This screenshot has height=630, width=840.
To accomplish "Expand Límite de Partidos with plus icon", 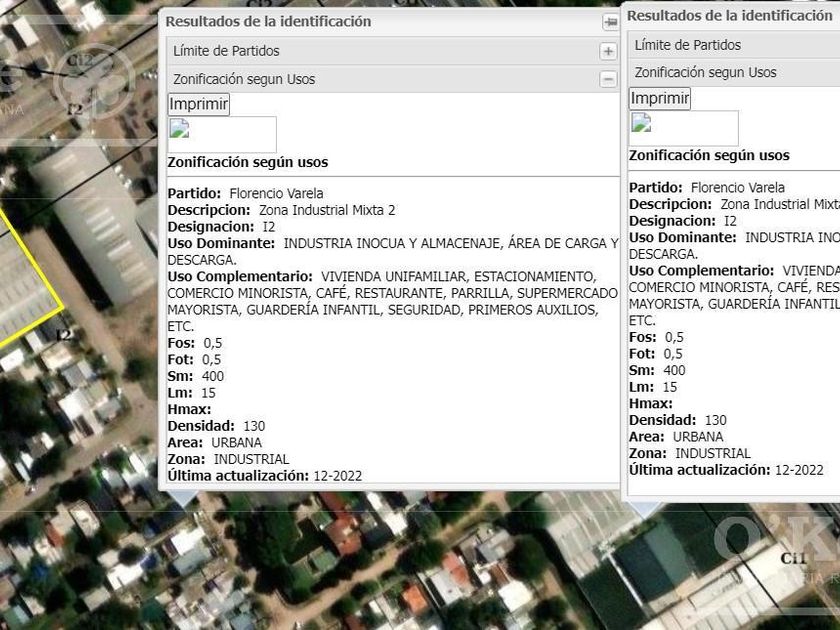I will (x=608, y=51).
